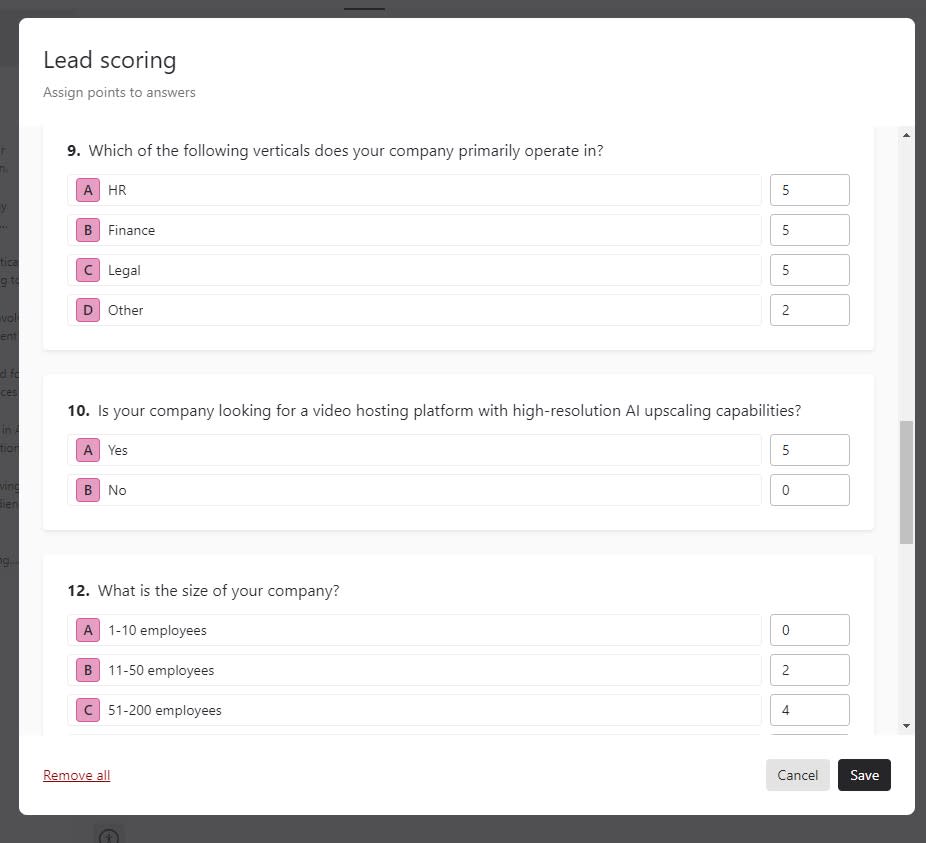Edit points for 11-50 employees
This screenshot has width=926, height=843.
pos(809,670)
